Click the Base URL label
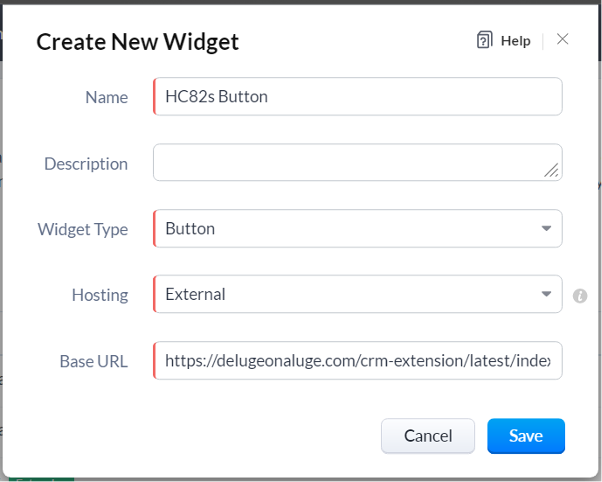The height and width of the screenshot is (482, 602). pyautogui.click(x=94, y=361)
